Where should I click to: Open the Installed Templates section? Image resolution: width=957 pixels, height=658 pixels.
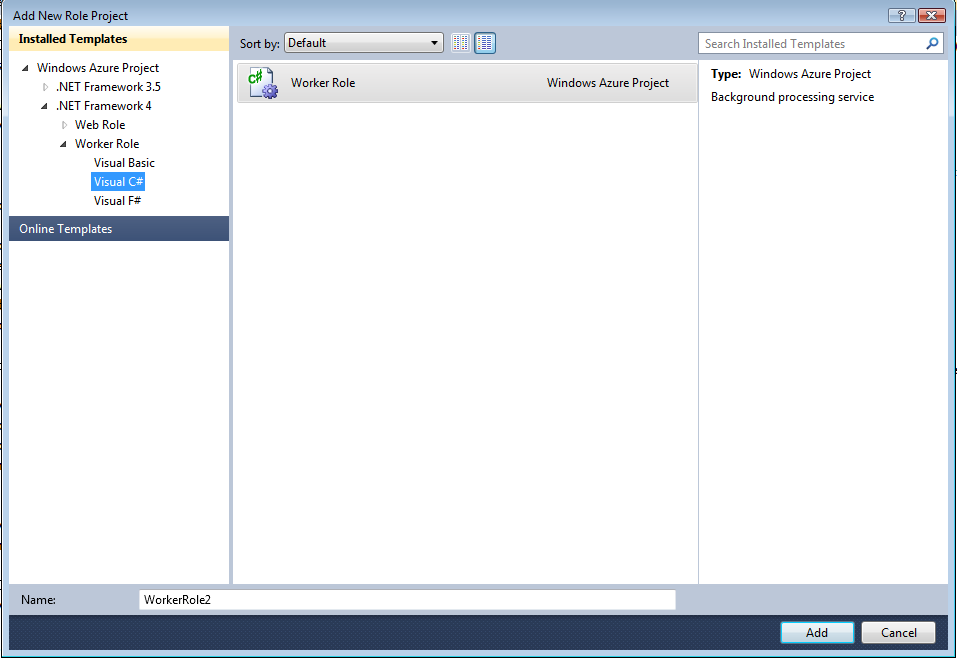[x=119, y=39]
